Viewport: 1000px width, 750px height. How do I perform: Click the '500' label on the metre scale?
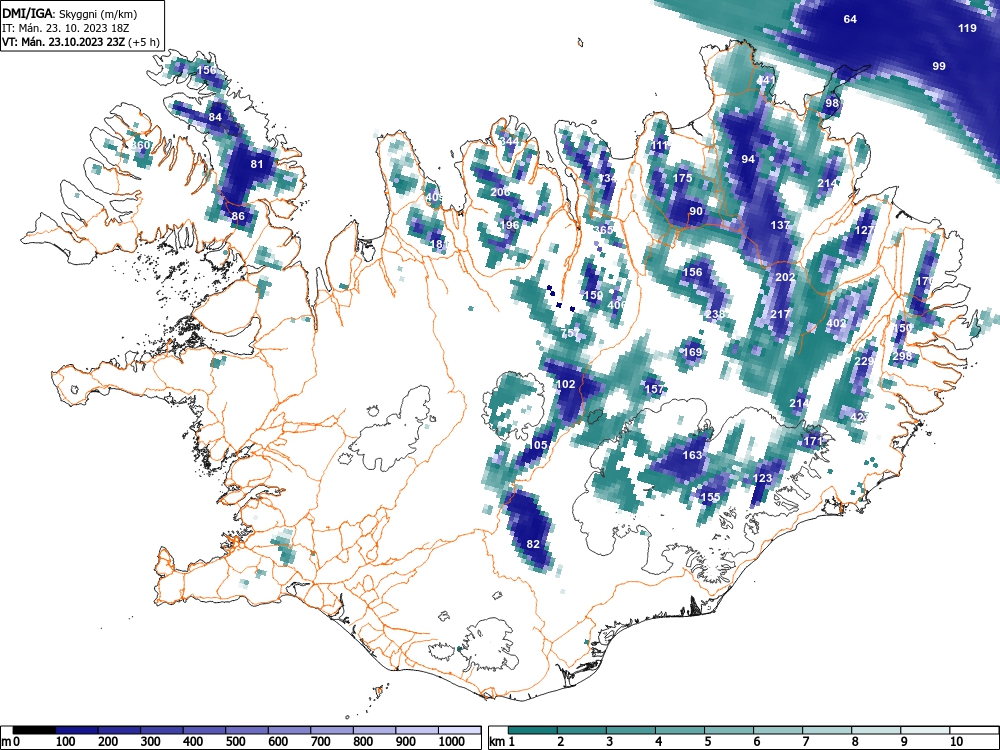pos(235,742)
